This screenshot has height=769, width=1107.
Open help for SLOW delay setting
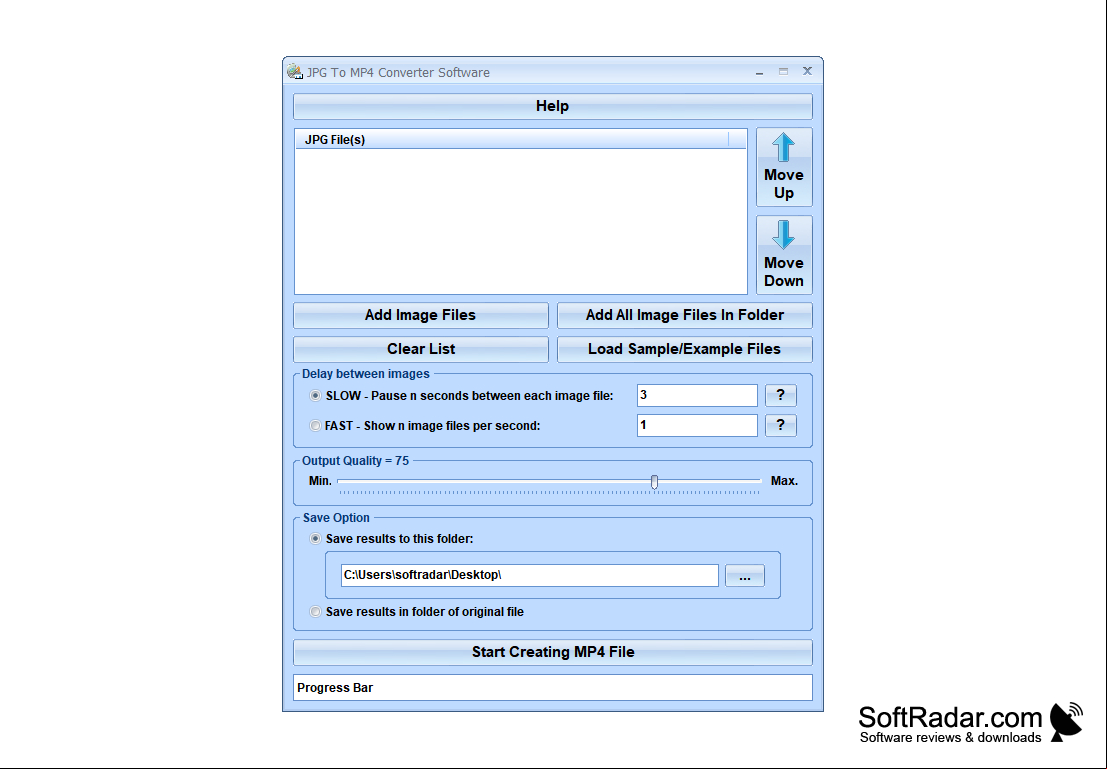point(781,395)
